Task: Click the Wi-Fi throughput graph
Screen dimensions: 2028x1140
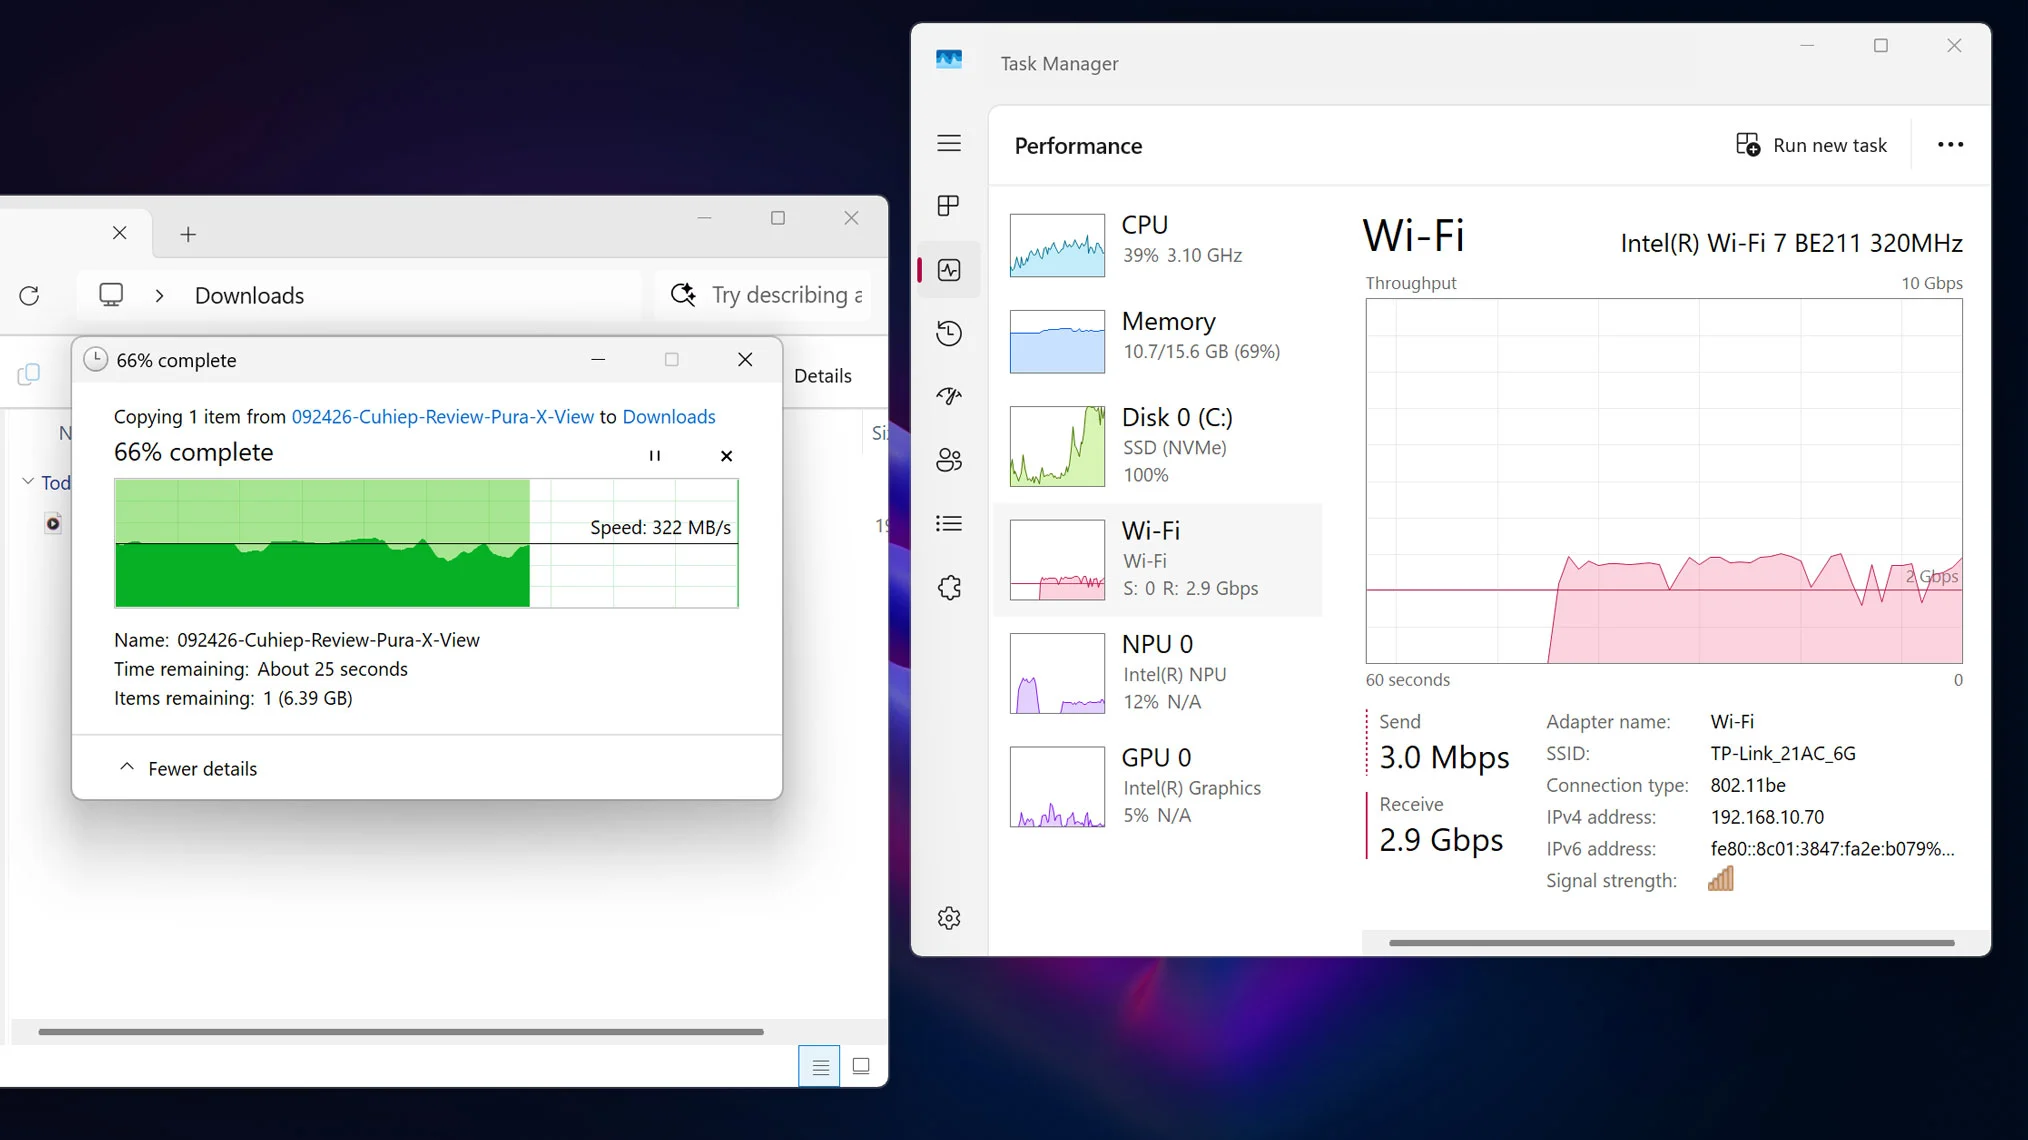Action: click(1664, 481)
